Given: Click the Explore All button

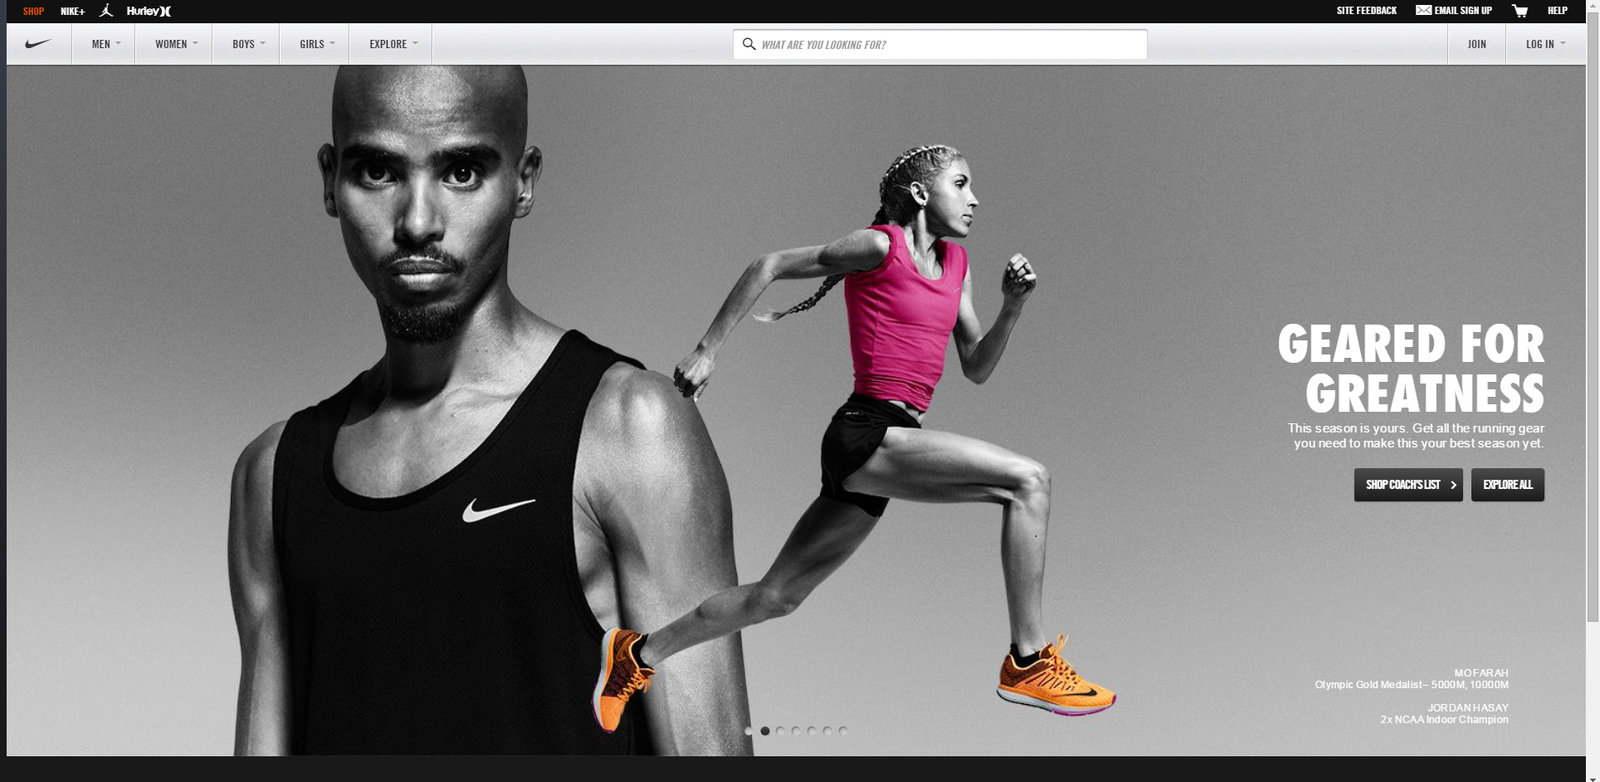Looking at the screenshot, I should point(1508,485).
